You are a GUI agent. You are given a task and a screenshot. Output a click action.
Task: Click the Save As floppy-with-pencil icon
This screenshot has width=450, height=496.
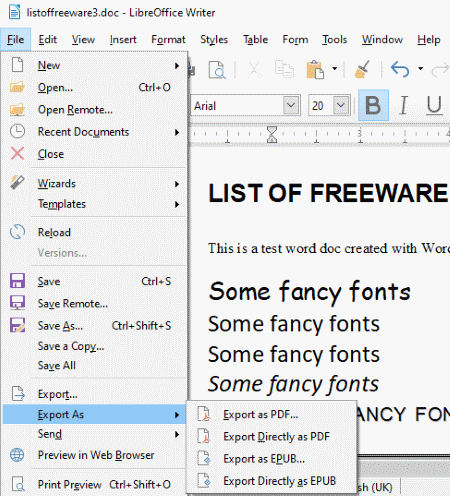click(x=17, y=325)
